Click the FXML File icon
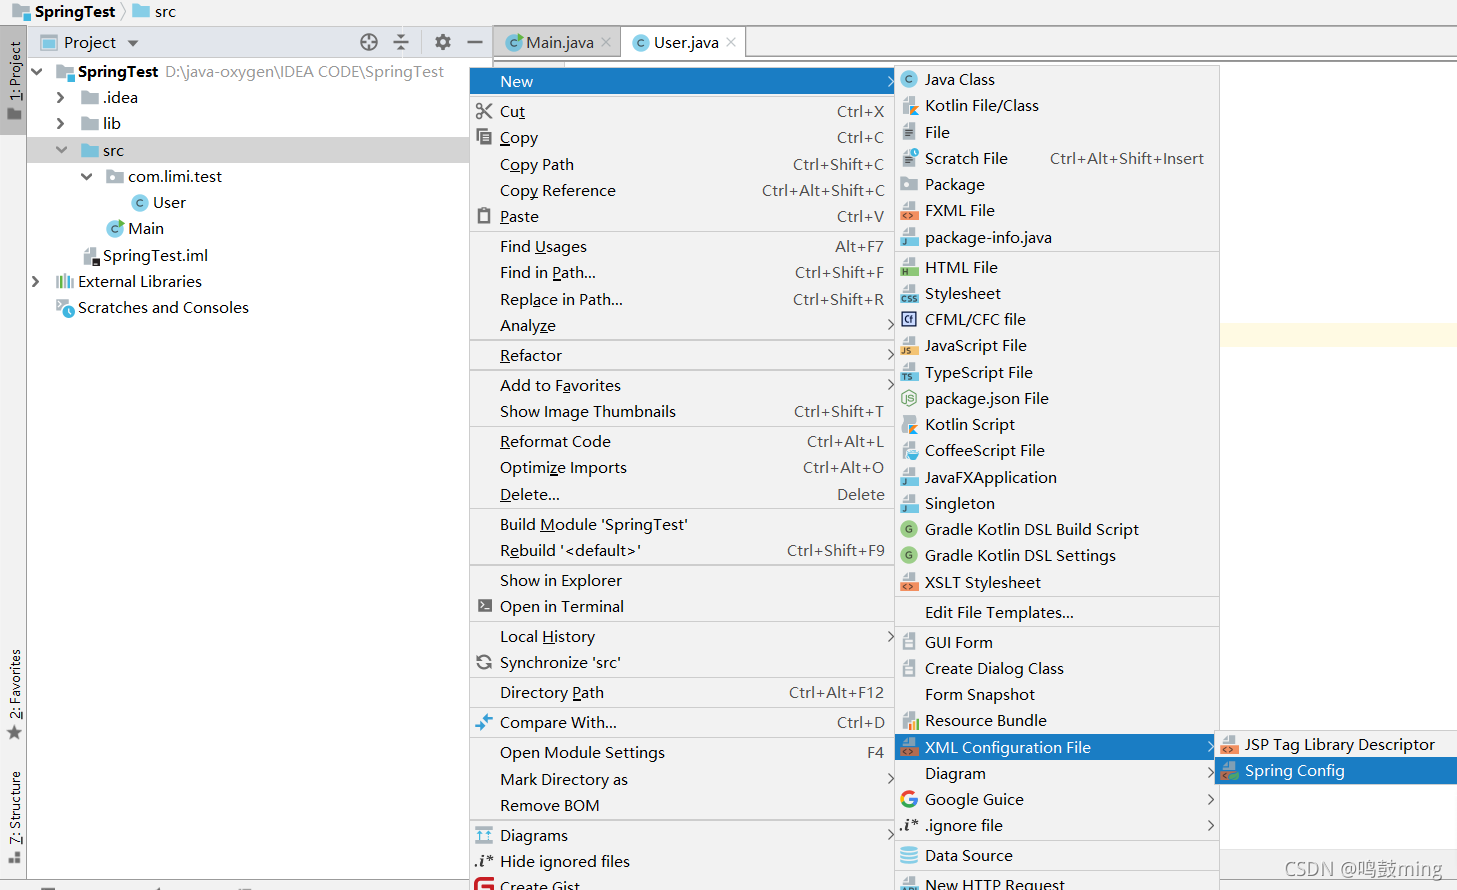Viewport: 1457px width, 890px height. pyautogui.click(x=909, y=210)
